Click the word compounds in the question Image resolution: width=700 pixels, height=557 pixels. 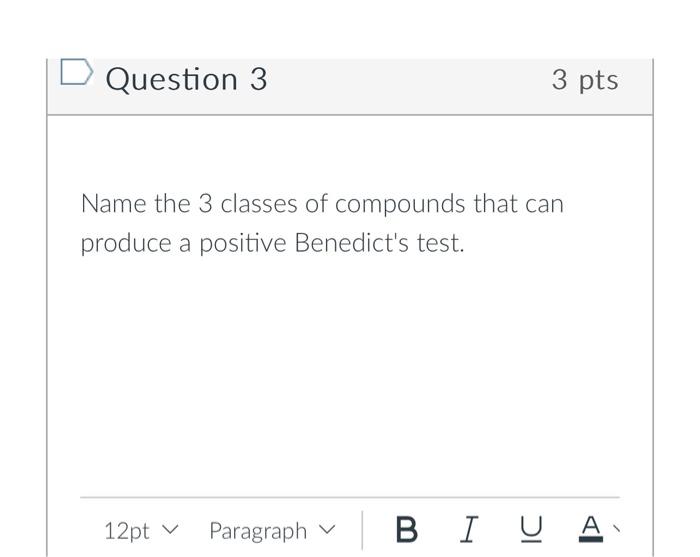[400, 204]
